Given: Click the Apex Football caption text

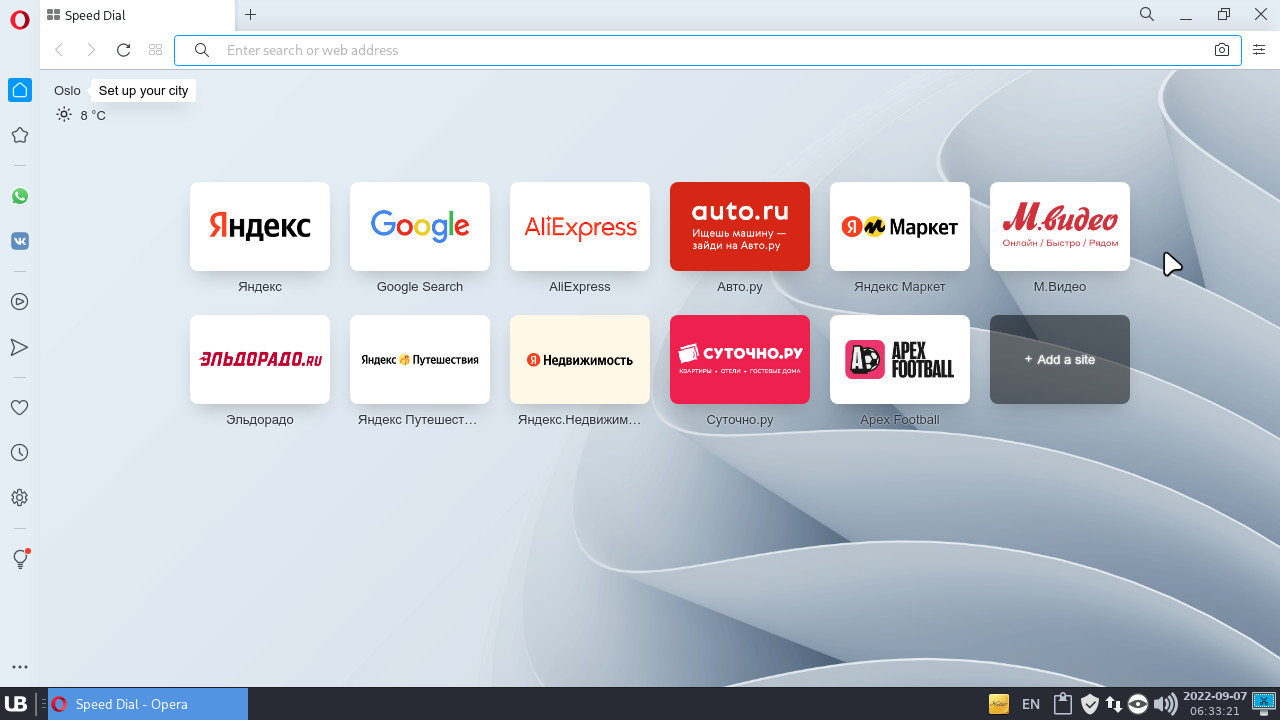Looking at the screenshot, I should [x=900, y=419].
